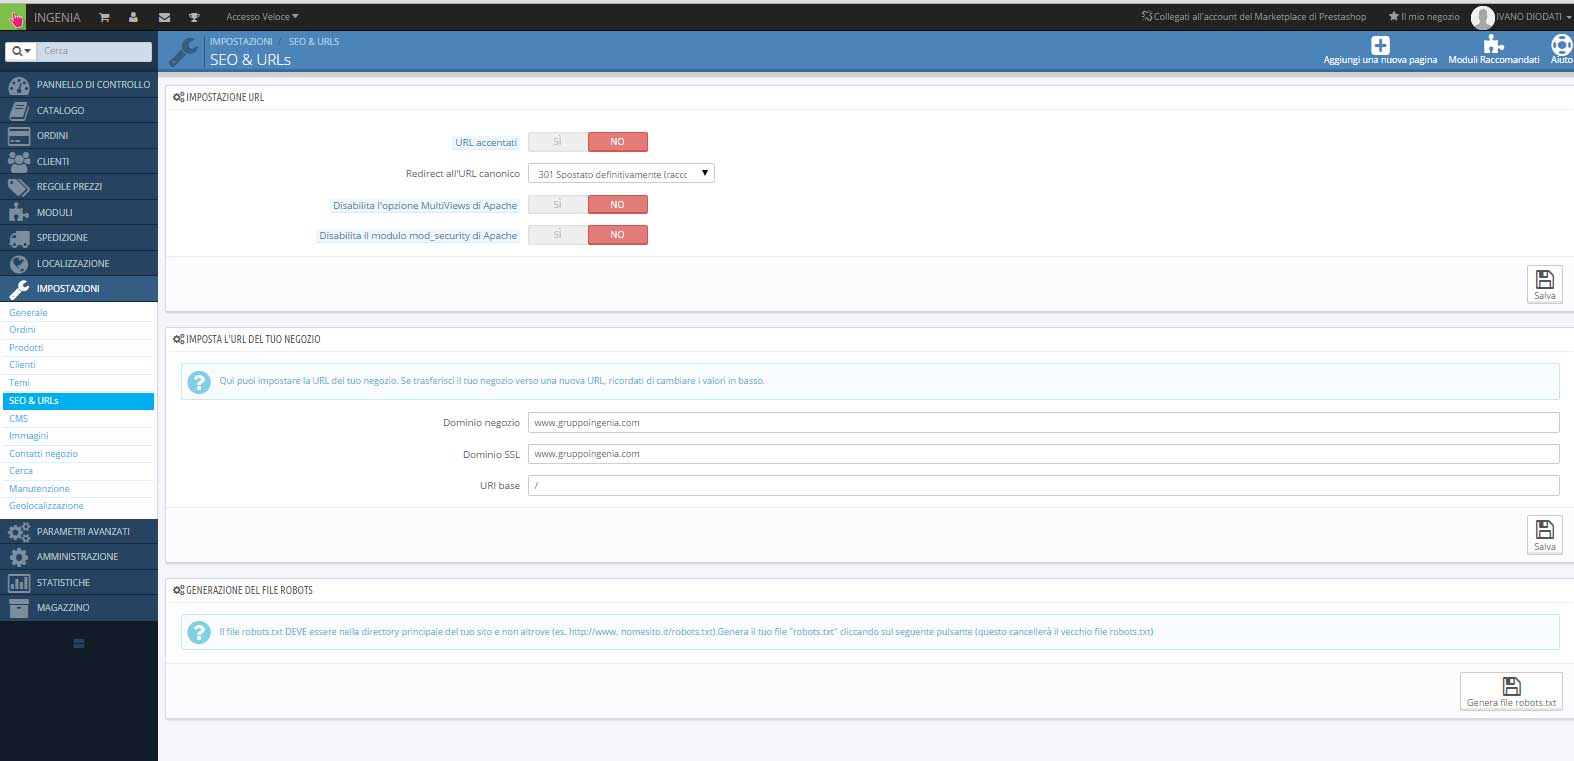Click the Ordini credit card icon

point(19,136)
